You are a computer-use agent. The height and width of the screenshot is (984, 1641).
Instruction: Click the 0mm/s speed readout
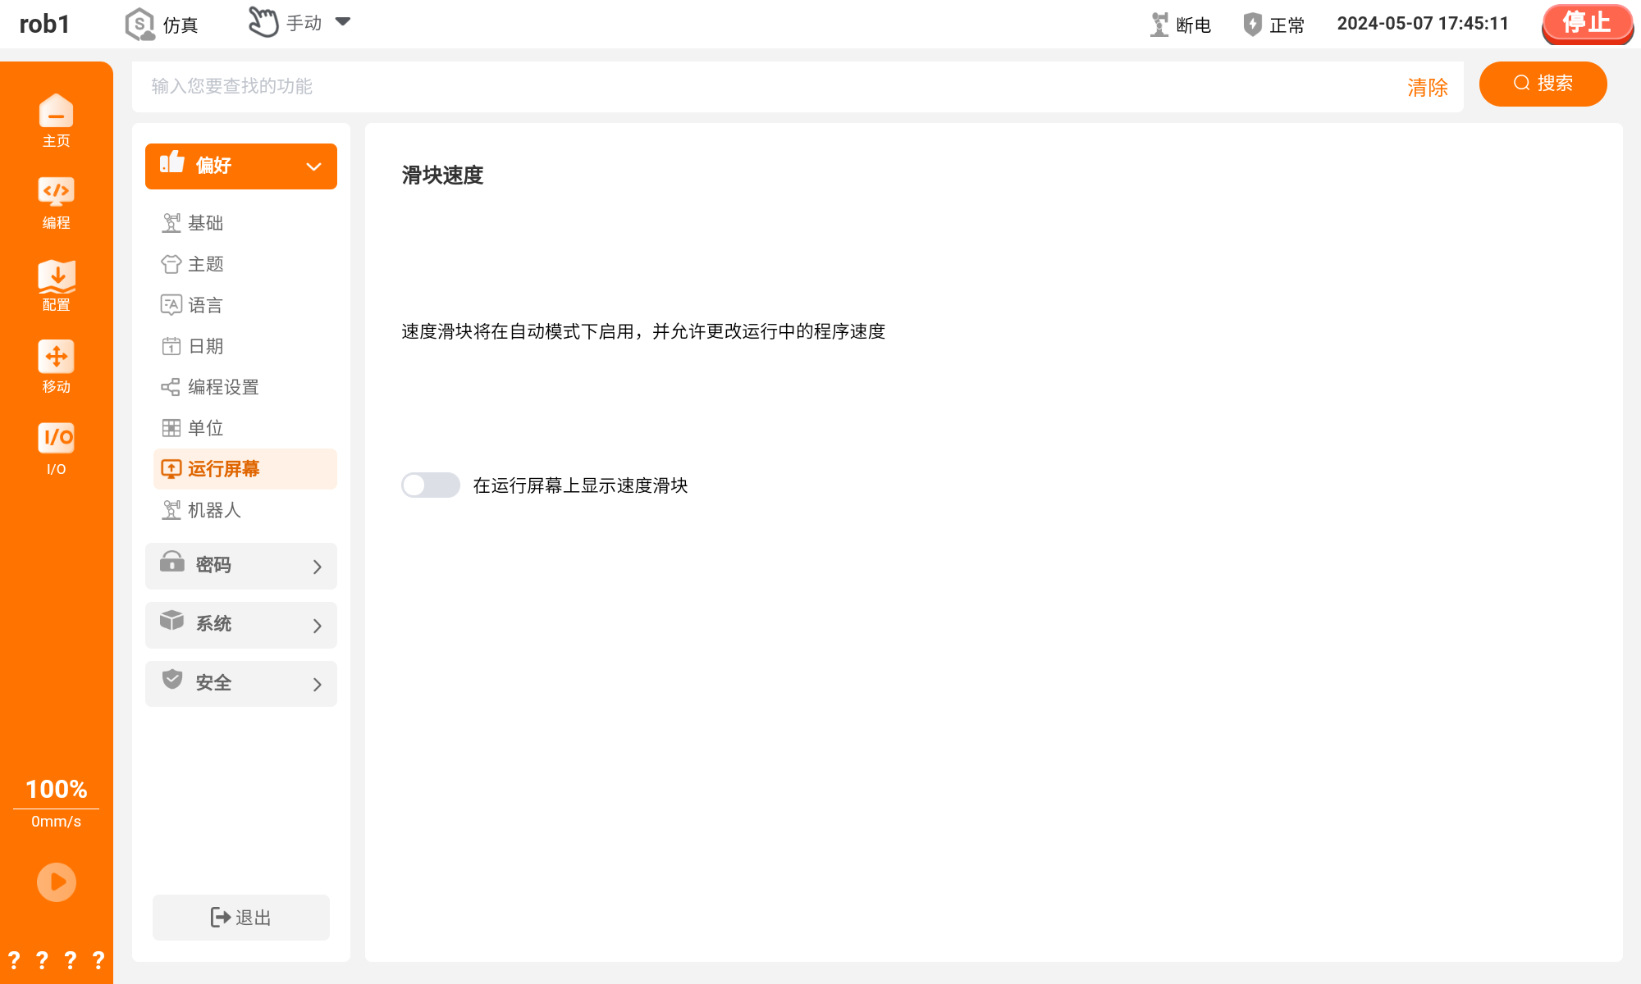(x=56, y=821)
